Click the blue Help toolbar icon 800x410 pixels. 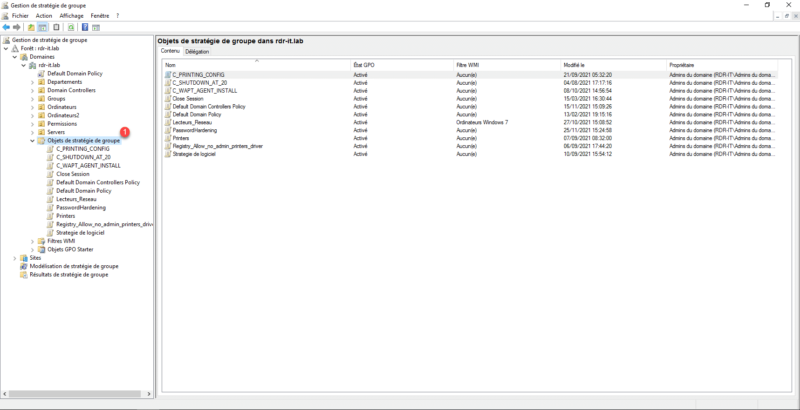84,27
